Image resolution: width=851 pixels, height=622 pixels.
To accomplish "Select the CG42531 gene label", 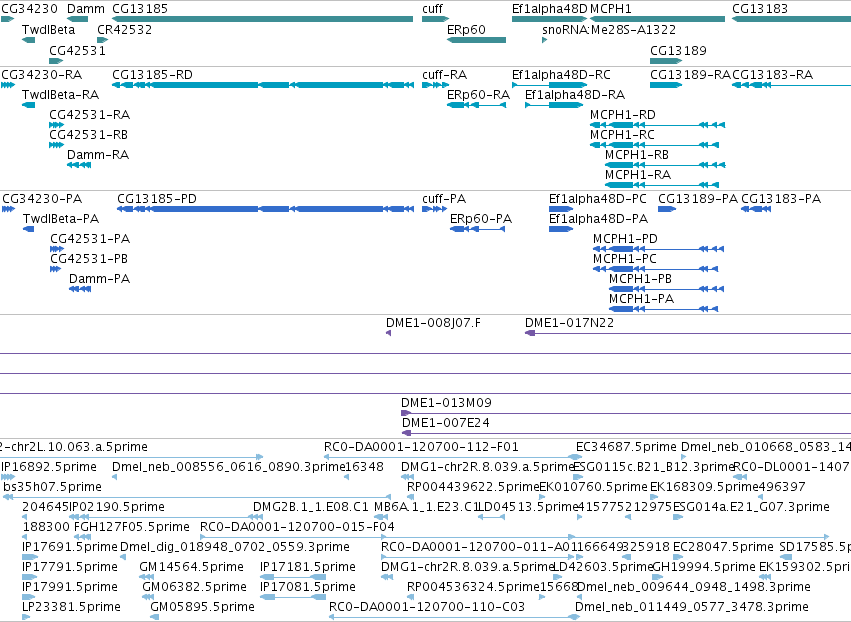I will (78, 51).
